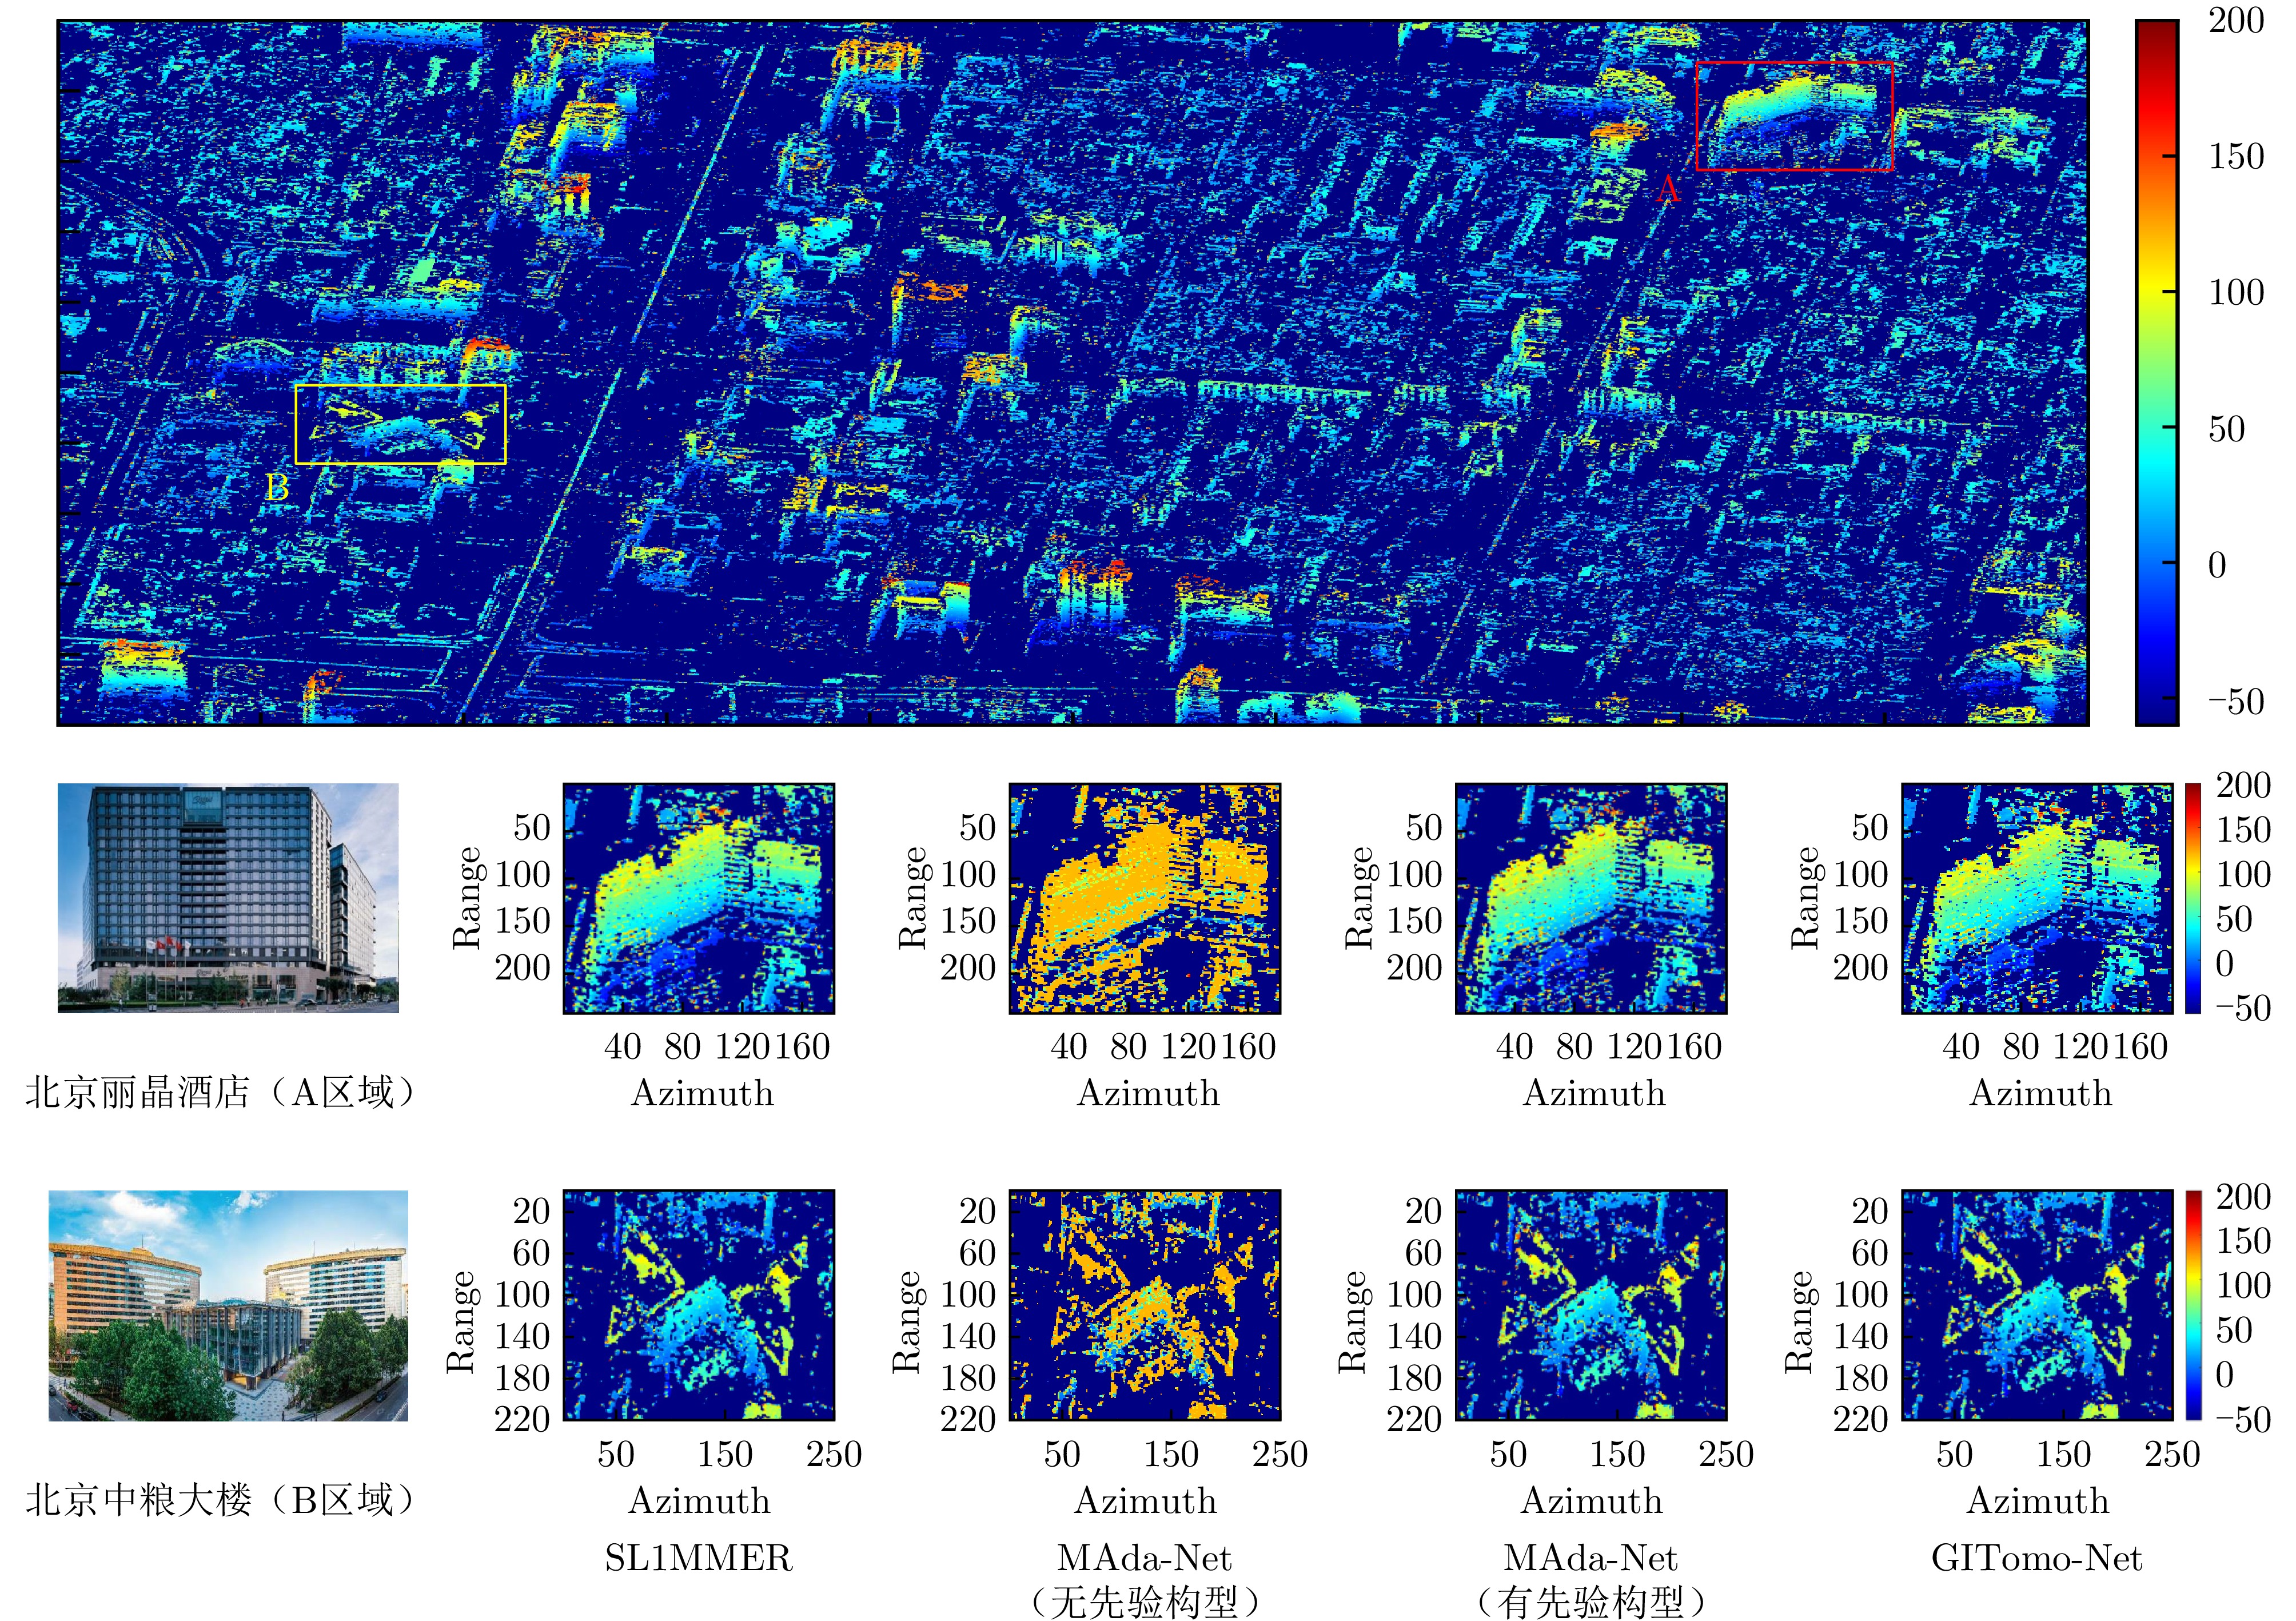This screenshot has height=1621, width=2296.
Task: Click the SL1MMER label text
Action: pyautogui.click(x=698, y=1557)
